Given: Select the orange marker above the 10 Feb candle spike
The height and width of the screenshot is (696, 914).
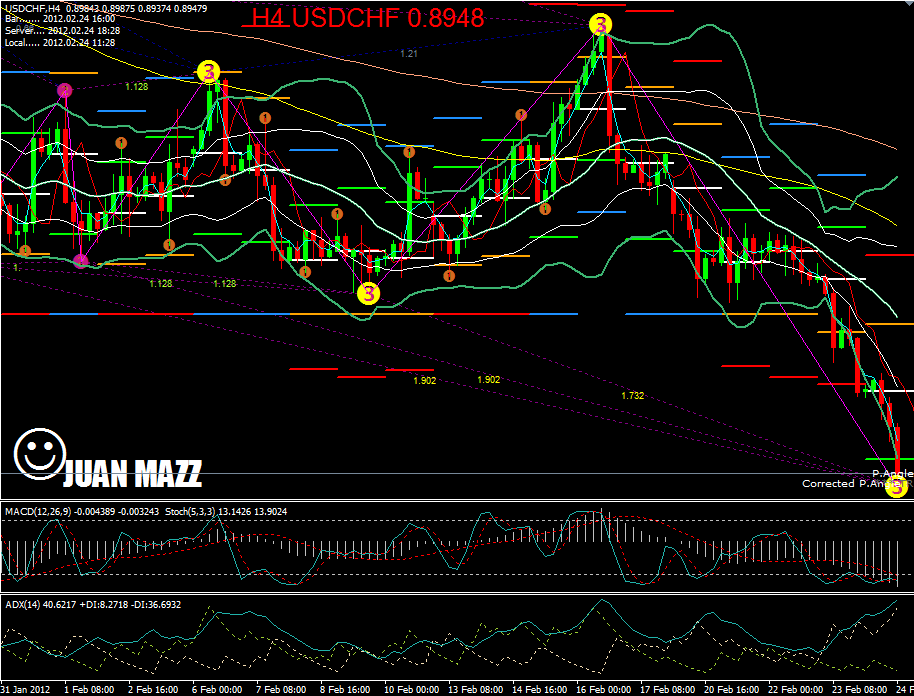Looking at the screenshot, I should (409, 152).
